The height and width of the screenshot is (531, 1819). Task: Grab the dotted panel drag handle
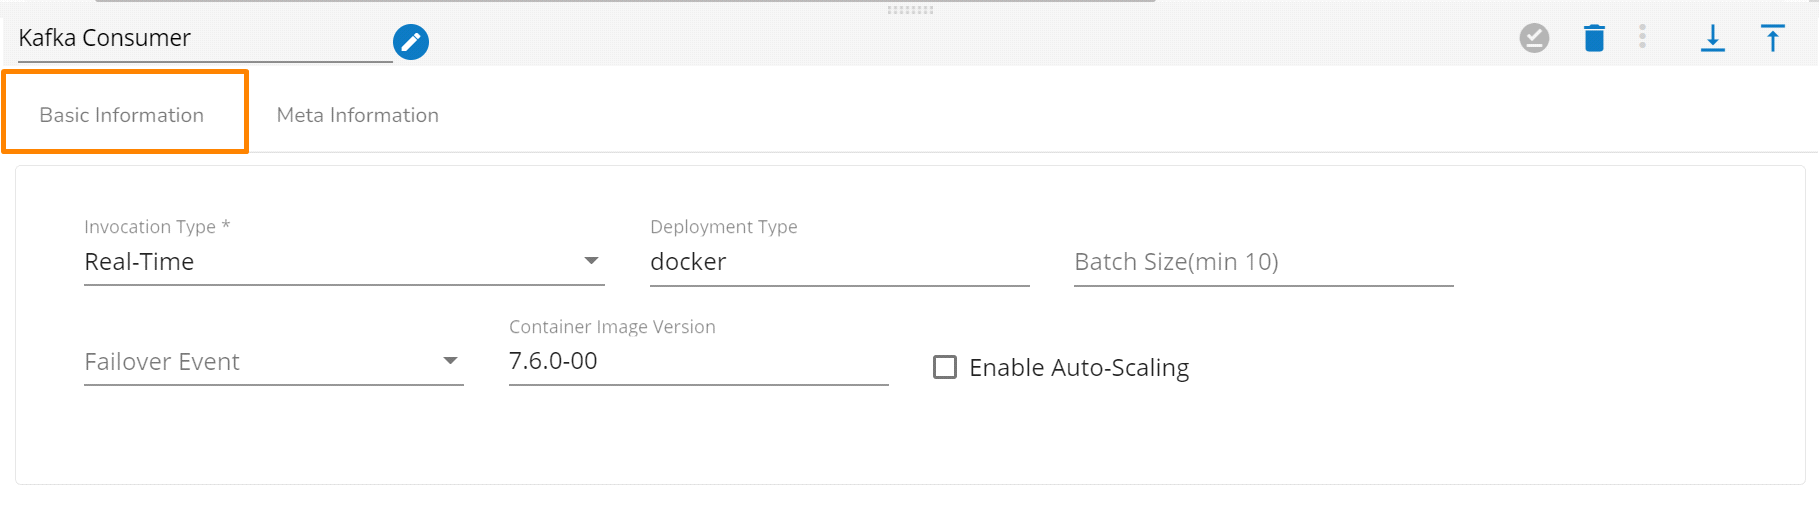[910, 10]
